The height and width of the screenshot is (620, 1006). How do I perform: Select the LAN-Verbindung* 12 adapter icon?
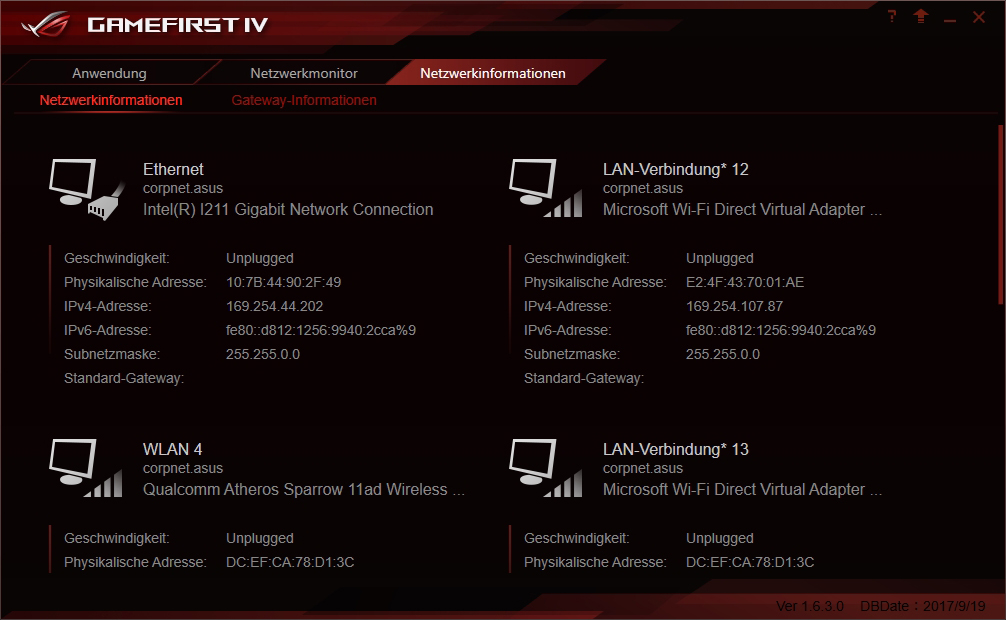pos(546,188)
